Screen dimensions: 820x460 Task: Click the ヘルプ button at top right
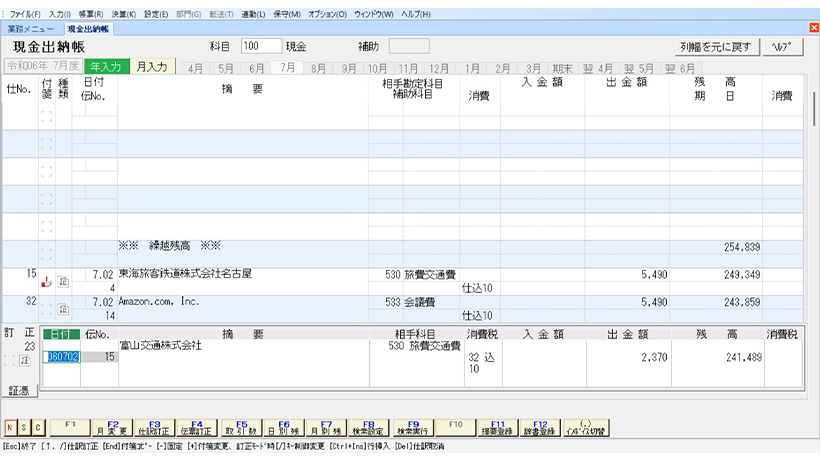pyautogui.click(x=783, y=47)
